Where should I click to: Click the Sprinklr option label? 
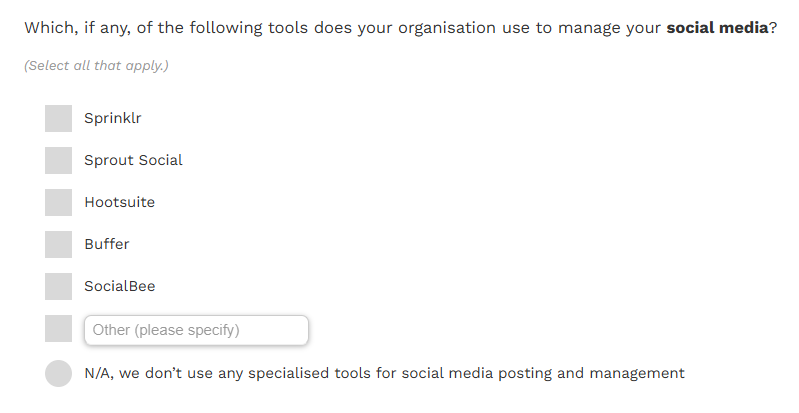[x=113, y=118]
